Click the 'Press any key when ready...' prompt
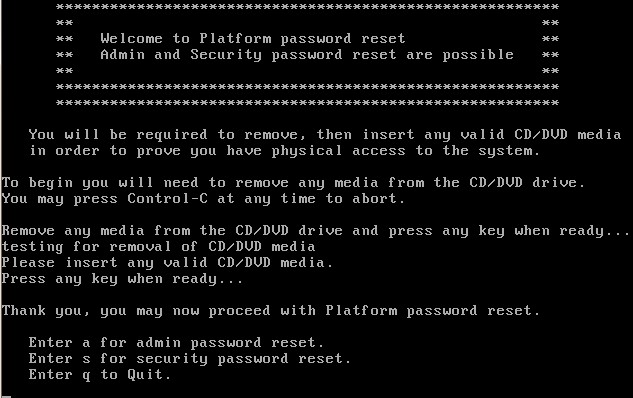Viewport: 633px width, 398px height. coord(122,279)
